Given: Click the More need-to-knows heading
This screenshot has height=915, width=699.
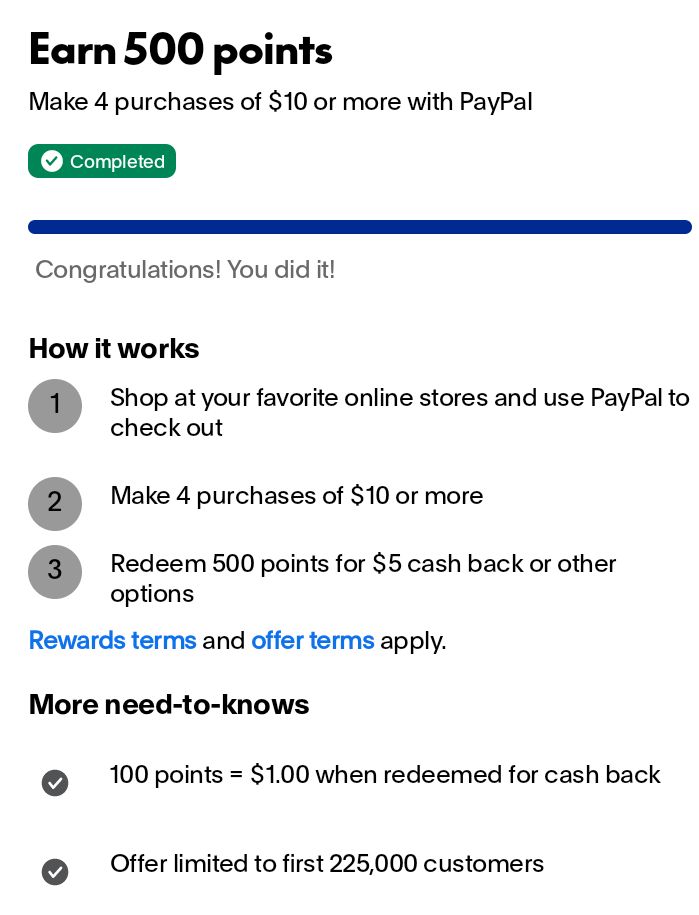Looking at the screenshot, I should pyautogui.click(x=169, y=704).
